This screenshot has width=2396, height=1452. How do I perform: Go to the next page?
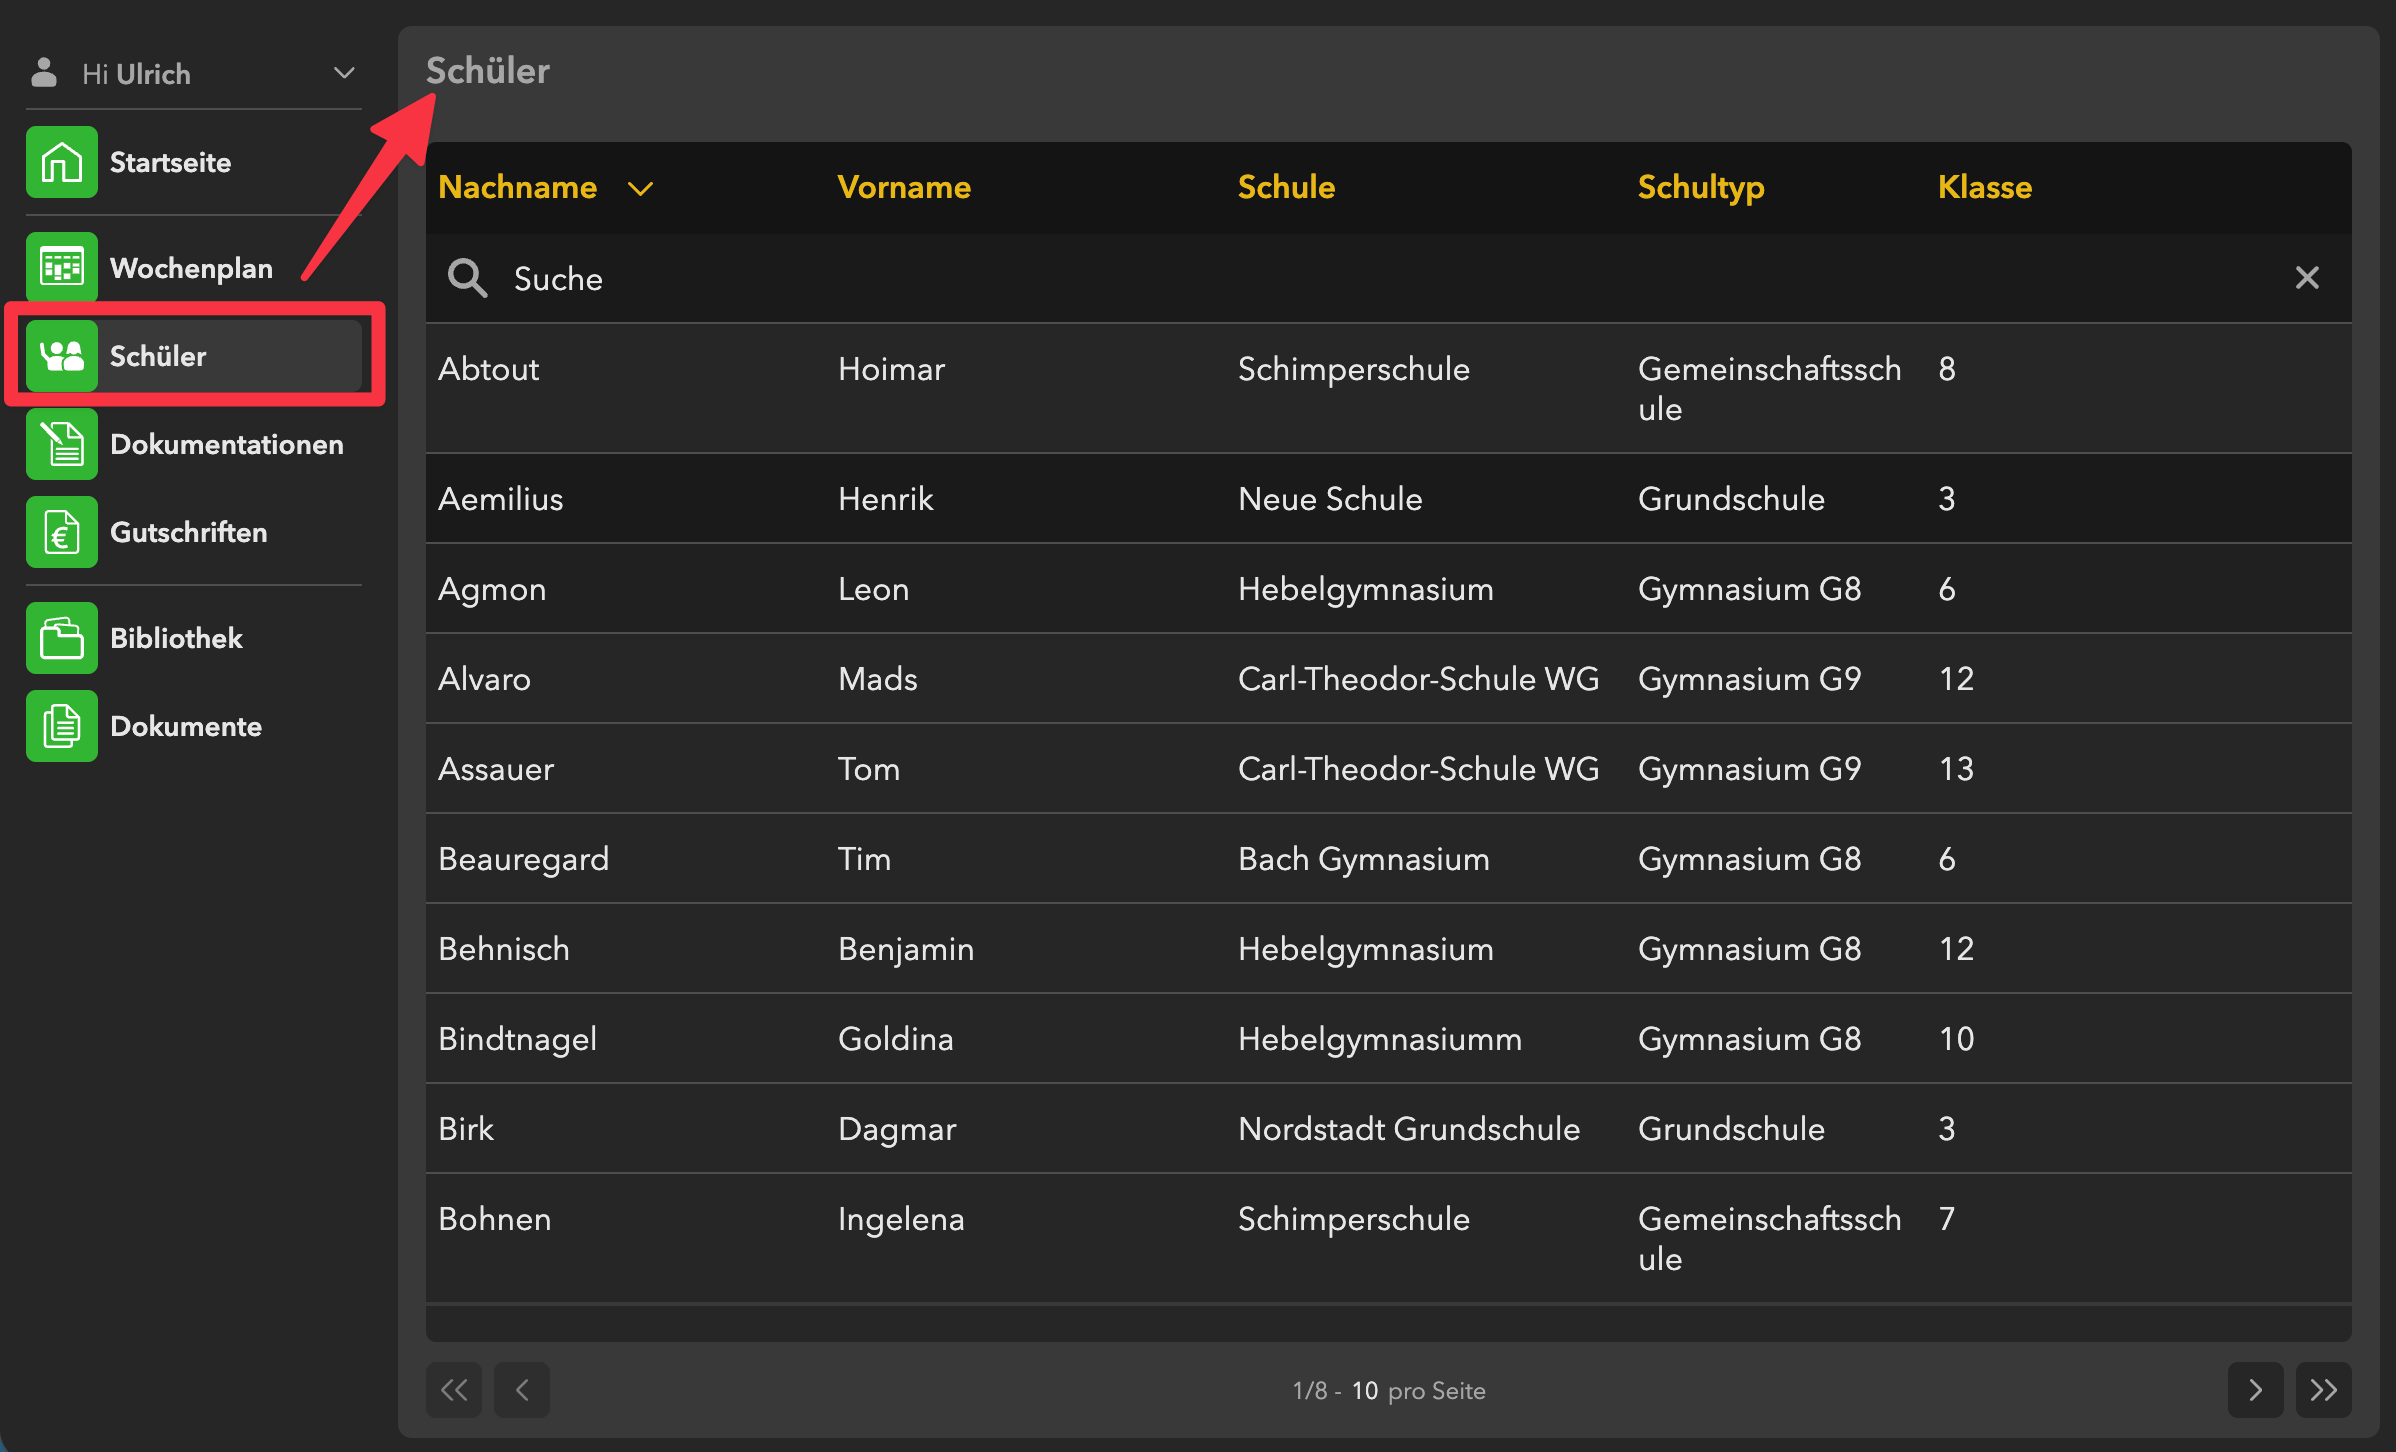[2255, 1390]
